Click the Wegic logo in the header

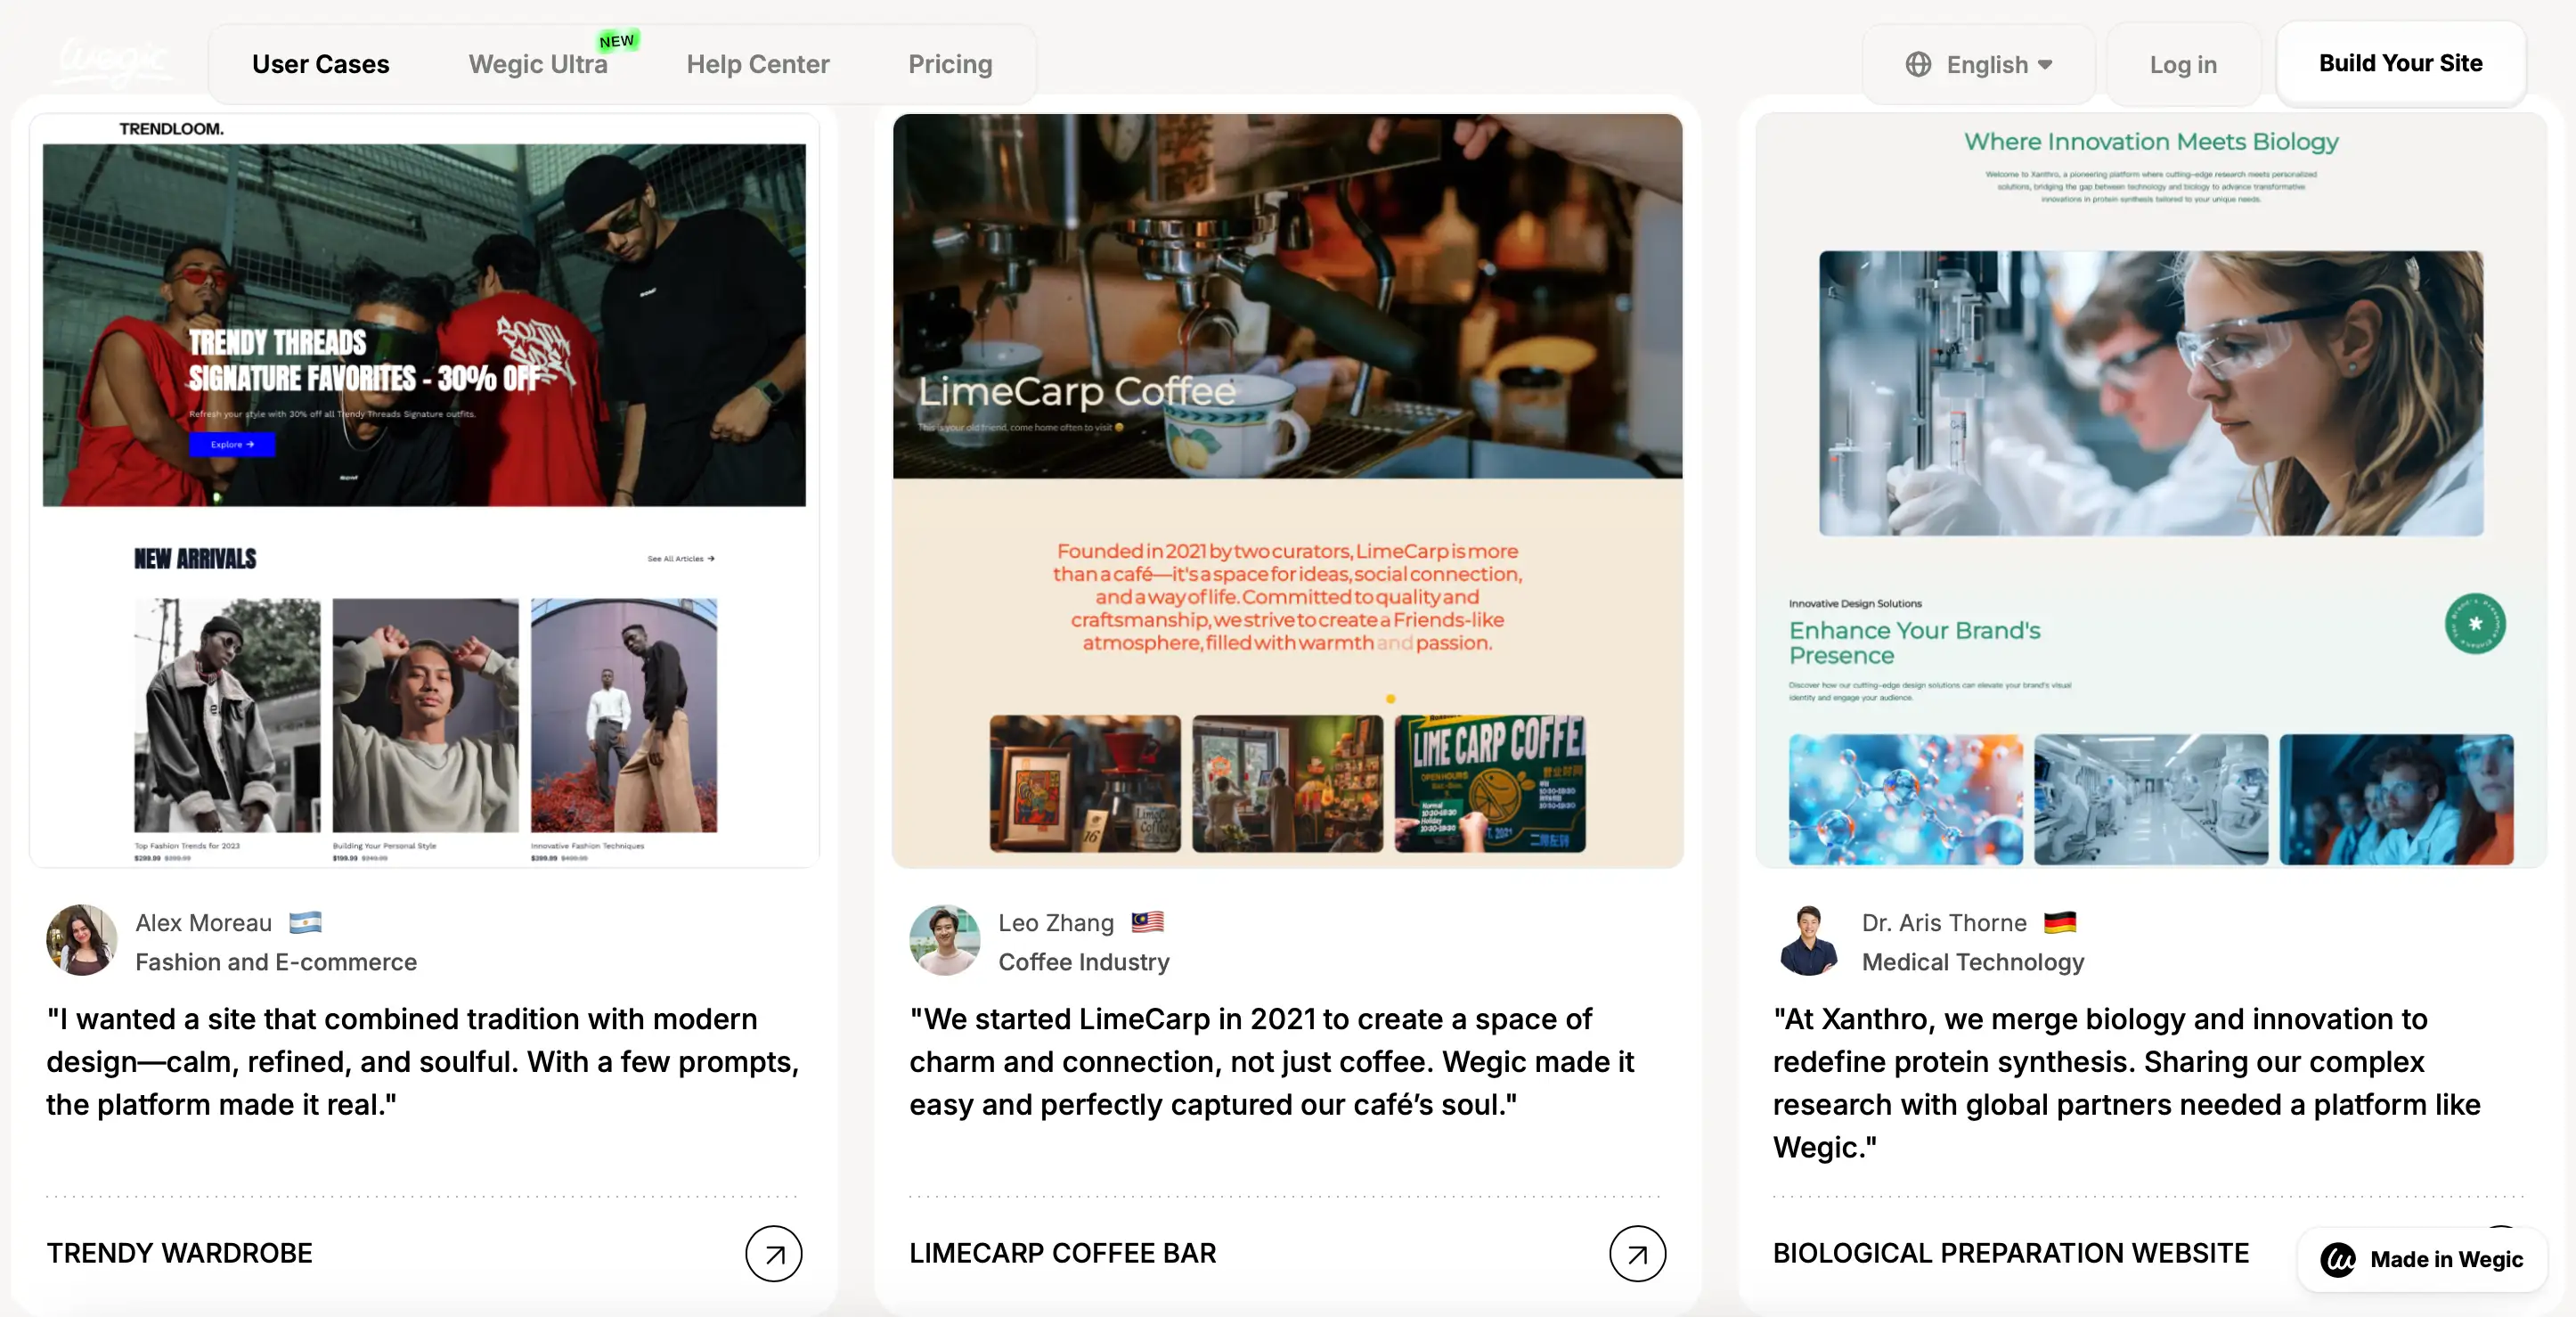112,62
